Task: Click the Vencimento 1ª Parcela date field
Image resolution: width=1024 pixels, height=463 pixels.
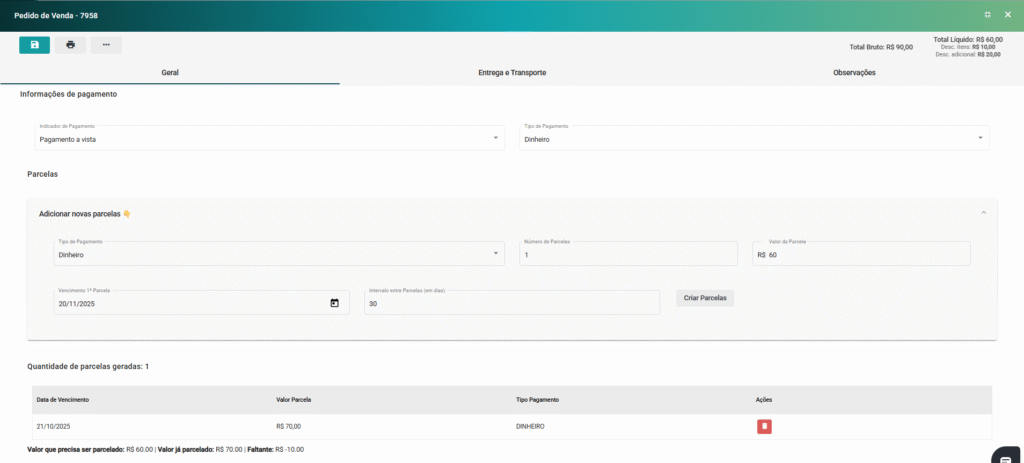Action: 190,303
